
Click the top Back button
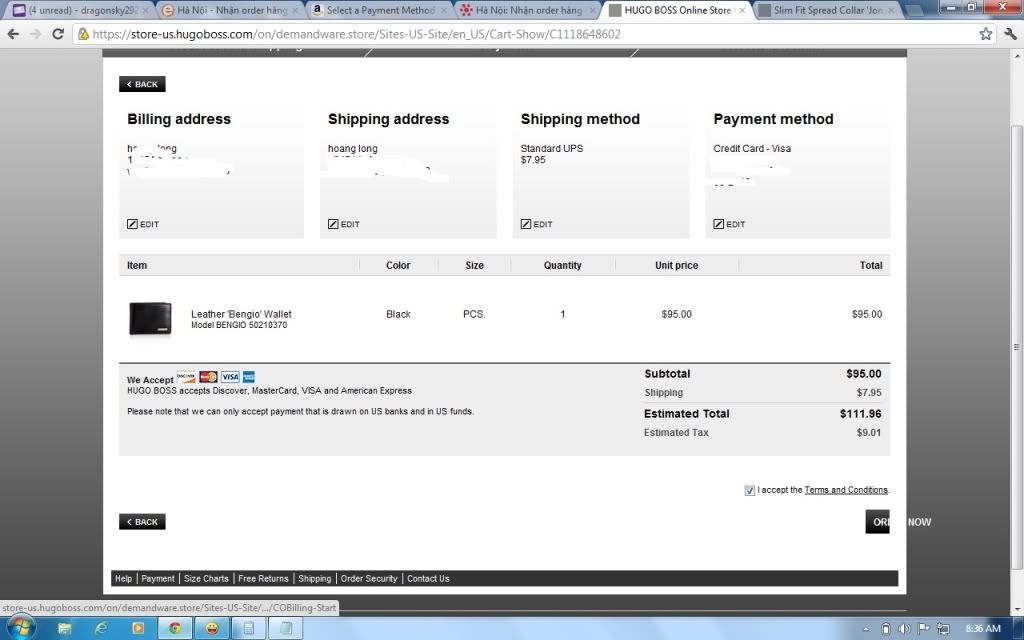(142, 84)
